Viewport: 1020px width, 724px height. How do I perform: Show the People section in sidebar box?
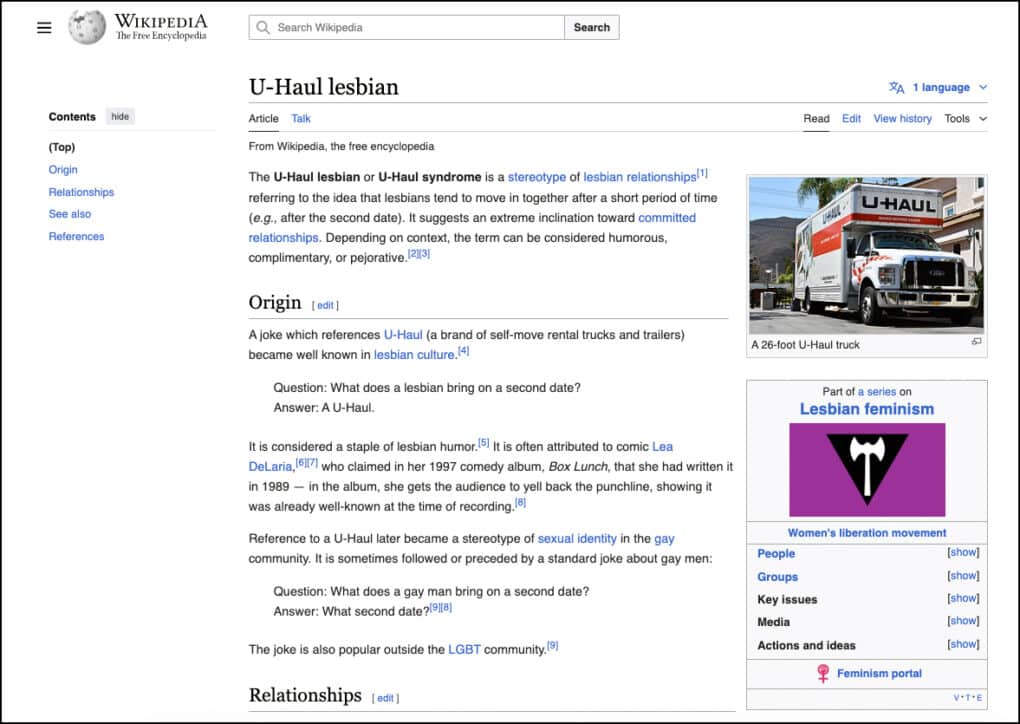coord(963,552)
